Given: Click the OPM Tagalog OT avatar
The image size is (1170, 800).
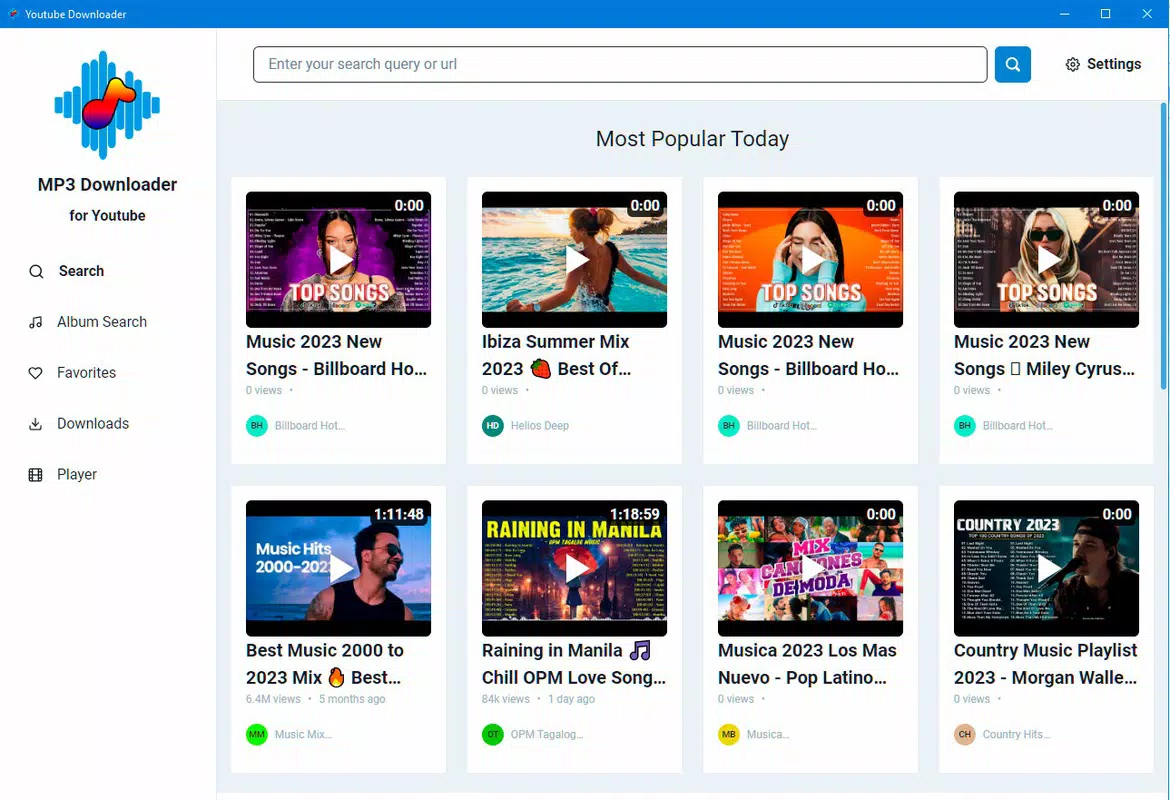Looking at the screenshot, I should pos(492,734).
